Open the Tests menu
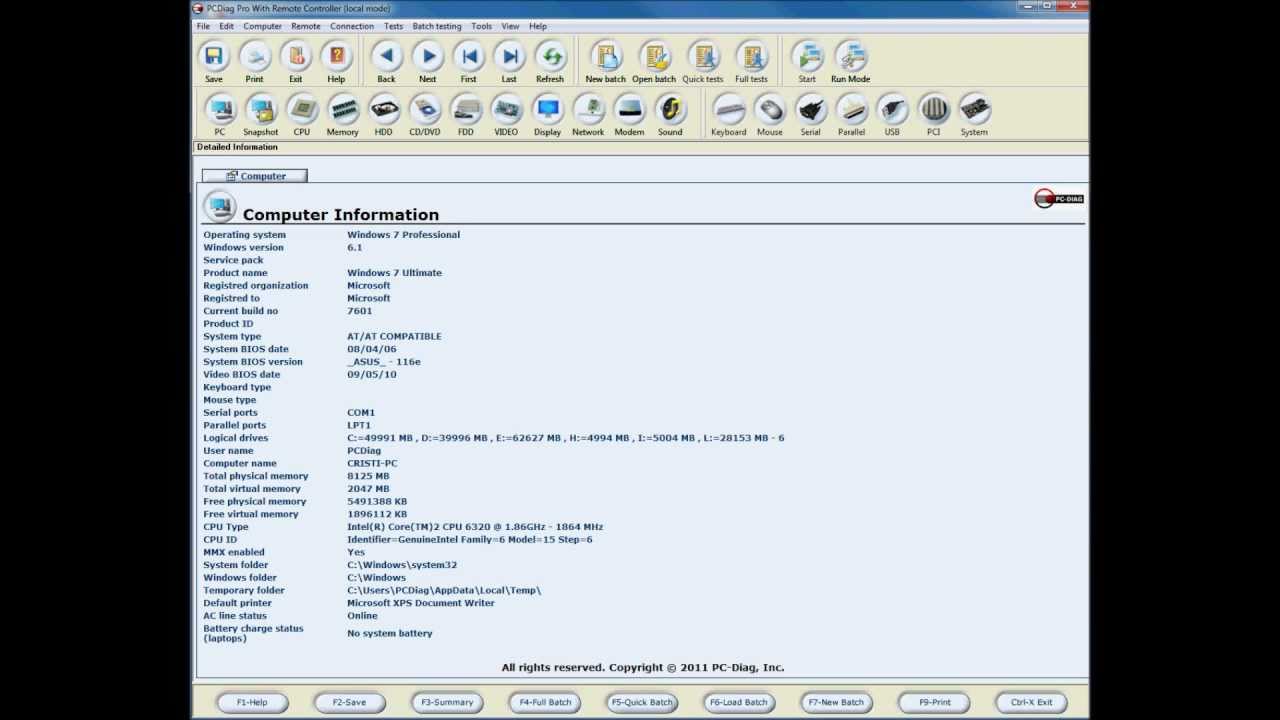Viewport: 1280px width, 720px height. click(x=394, y=26)
